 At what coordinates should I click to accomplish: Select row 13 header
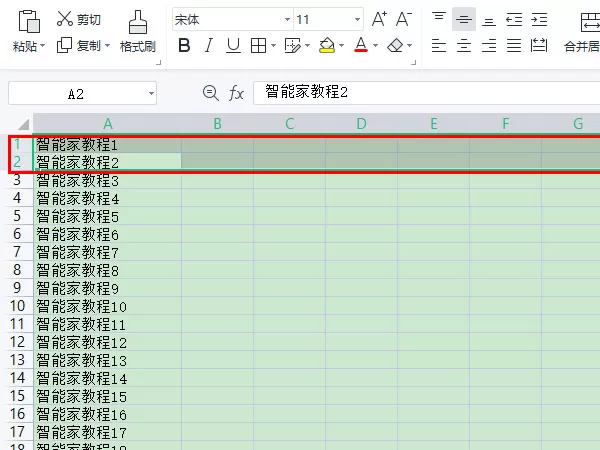[17, 360]
